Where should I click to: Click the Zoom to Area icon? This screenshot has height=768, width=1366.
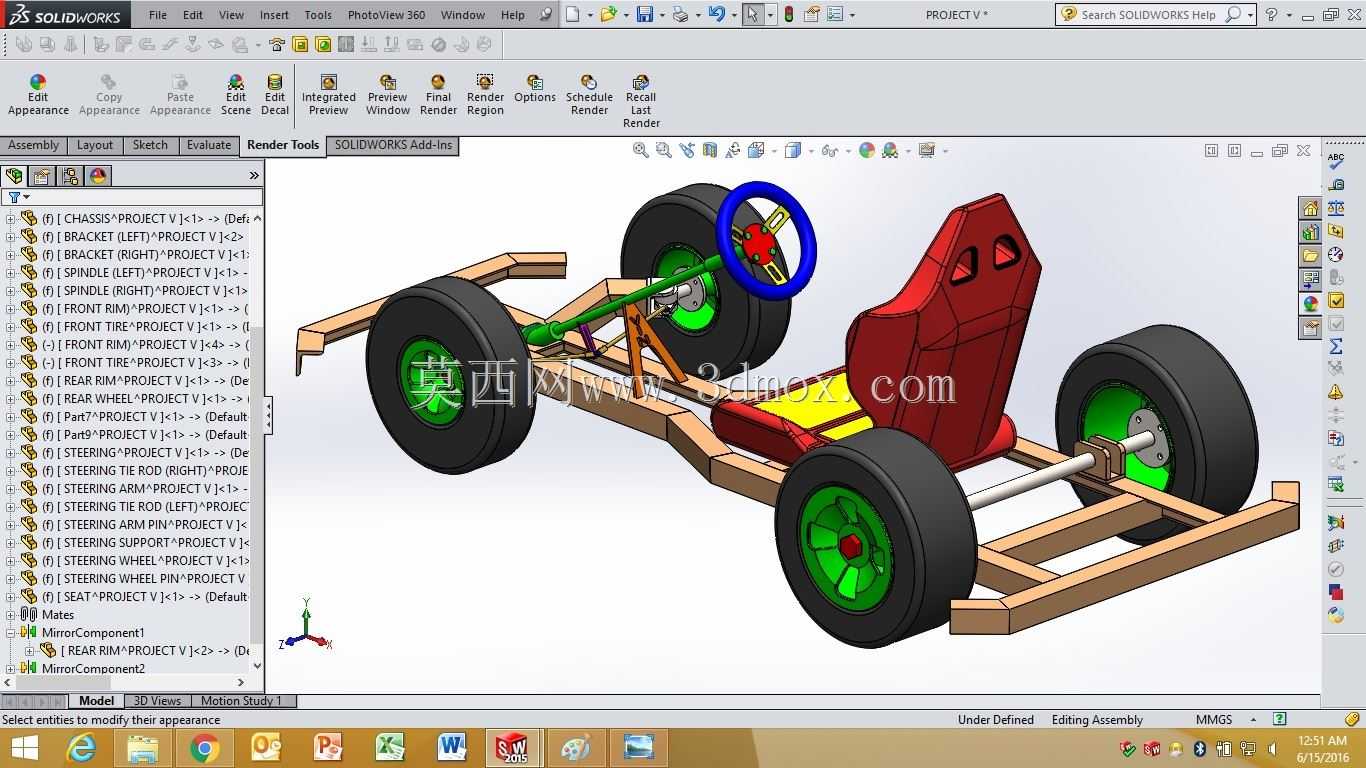(664, 150)
